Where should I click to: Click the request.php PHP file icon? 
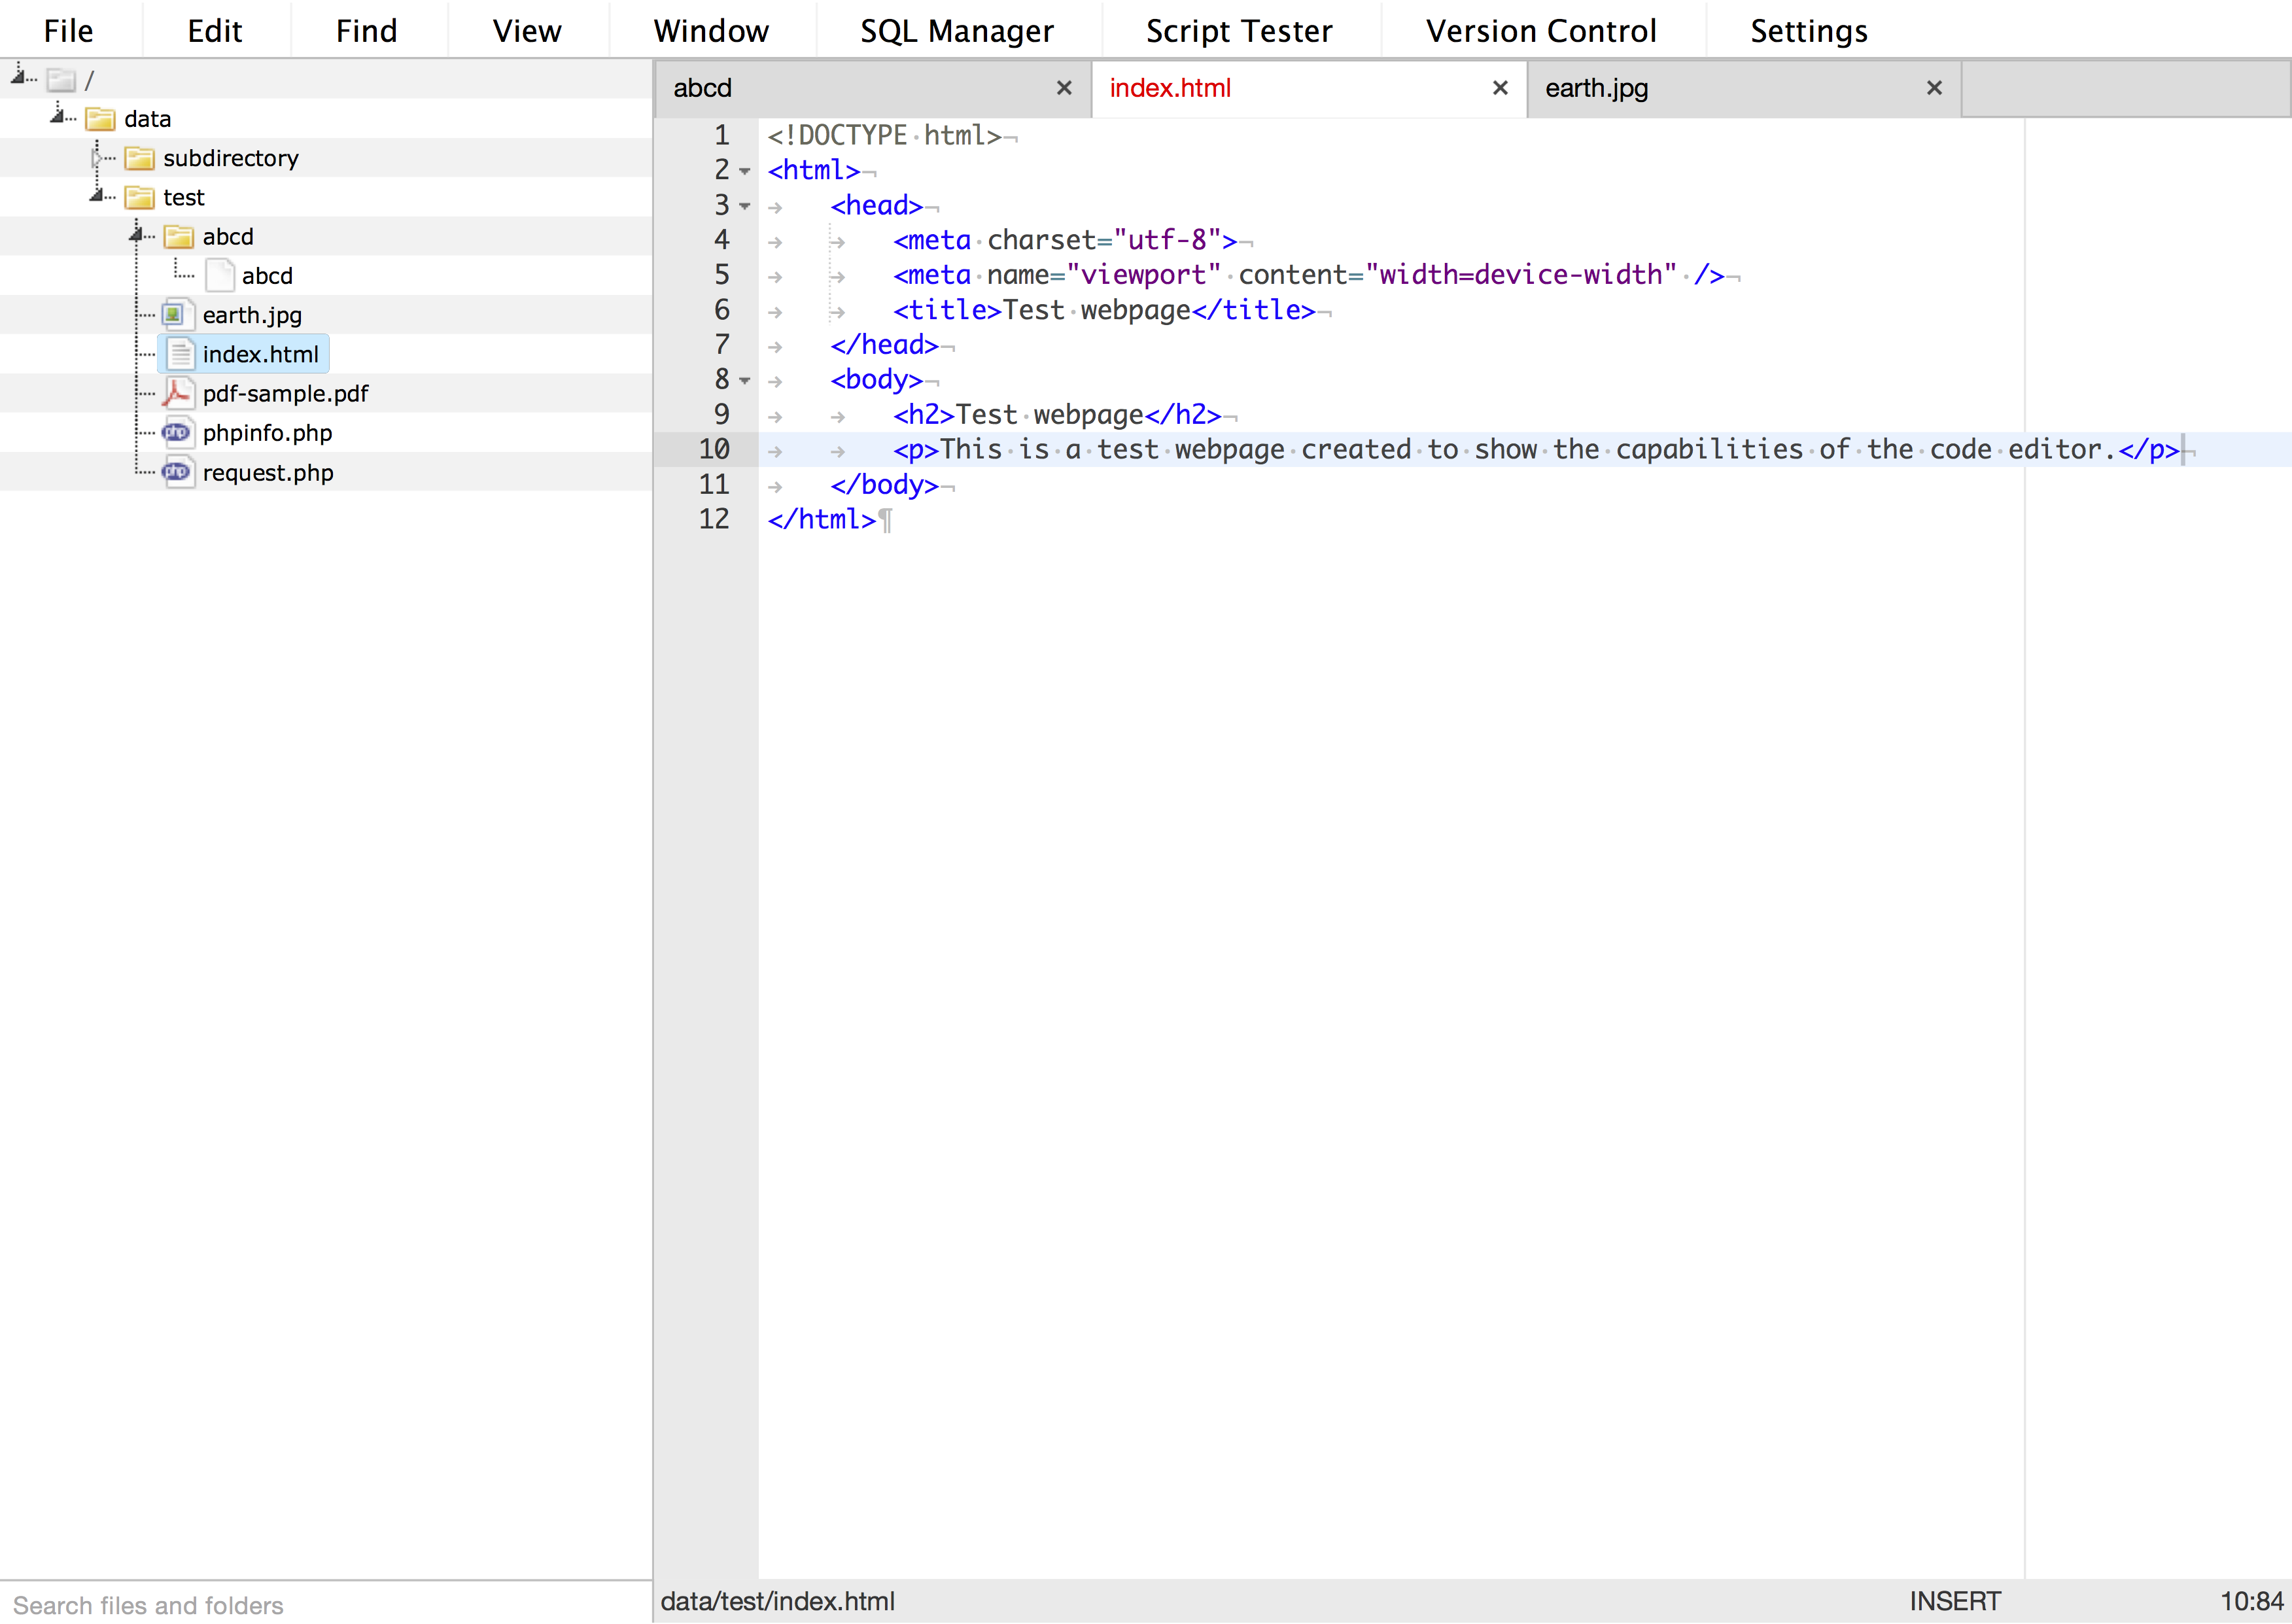177,472
